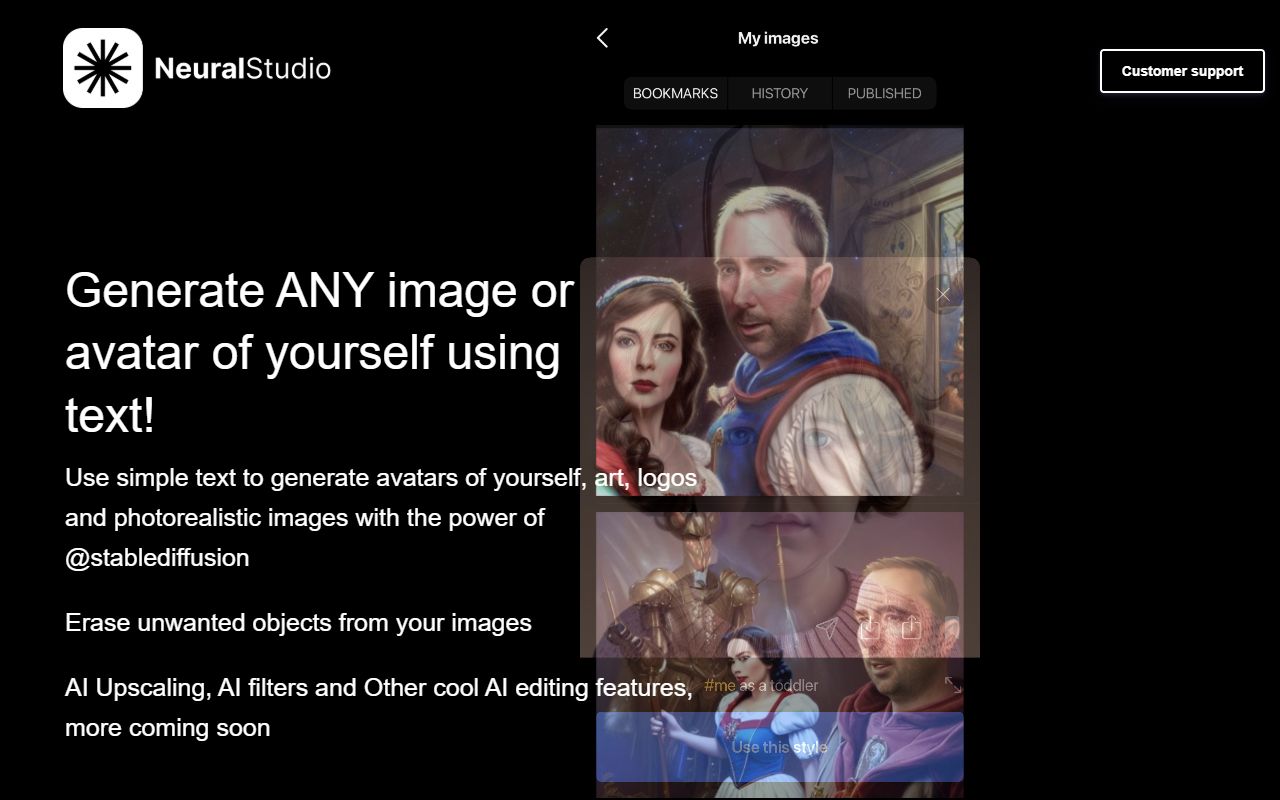Select the paper-plane send icon

coord(826,628)
